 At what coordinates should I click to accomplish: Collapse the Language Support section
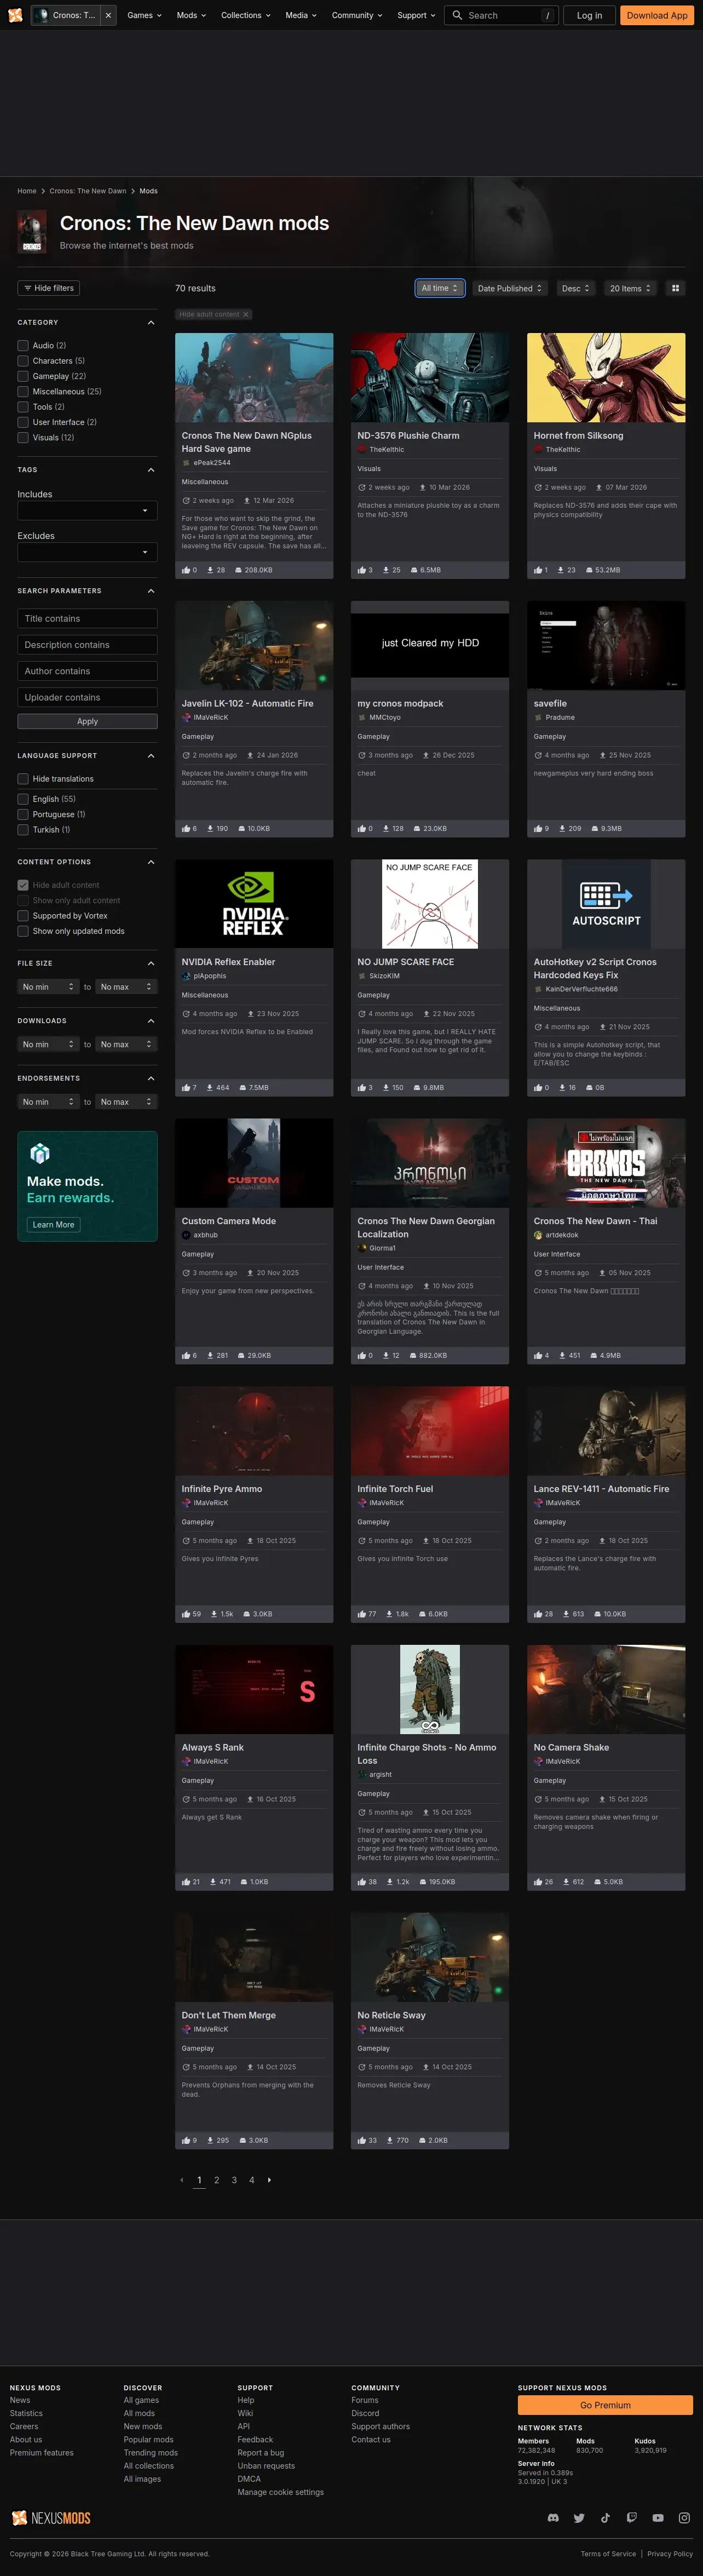pos(151,756)
